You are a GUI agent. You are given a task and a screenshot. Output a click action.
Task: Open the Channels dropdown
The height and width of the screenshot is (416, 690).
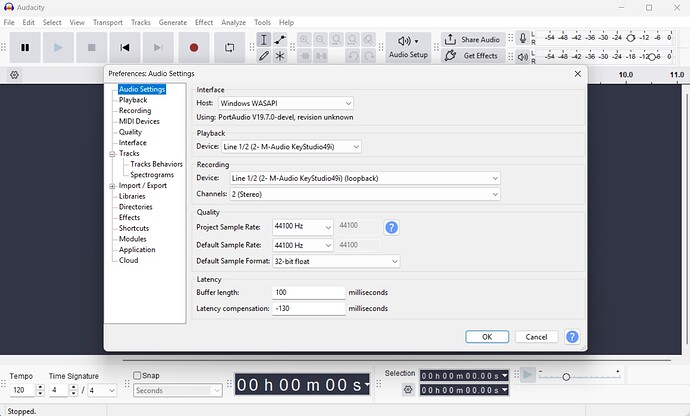coord(365,194)
